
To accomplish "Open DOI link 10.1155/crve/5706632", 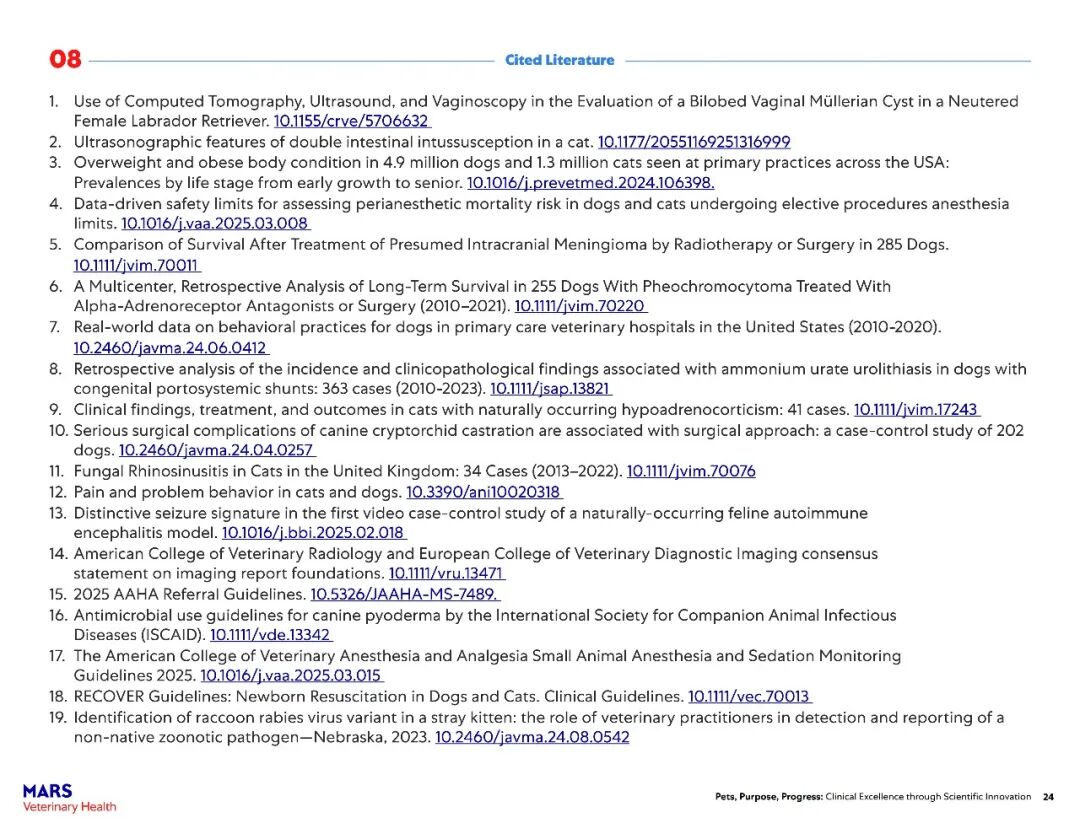I will click(351, 121).
